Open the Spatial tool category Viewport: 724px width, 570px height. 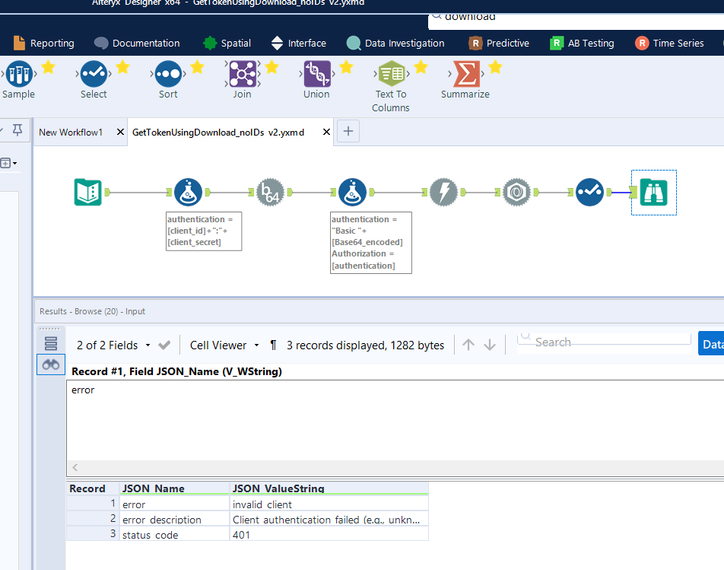point(227,43)
